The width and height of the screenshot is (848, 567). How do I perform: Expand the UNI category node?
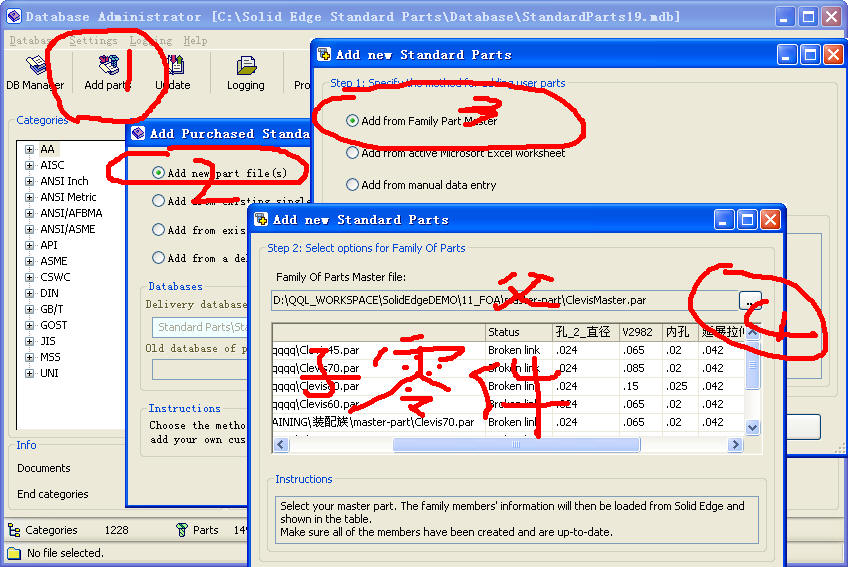tap(30, 373)
